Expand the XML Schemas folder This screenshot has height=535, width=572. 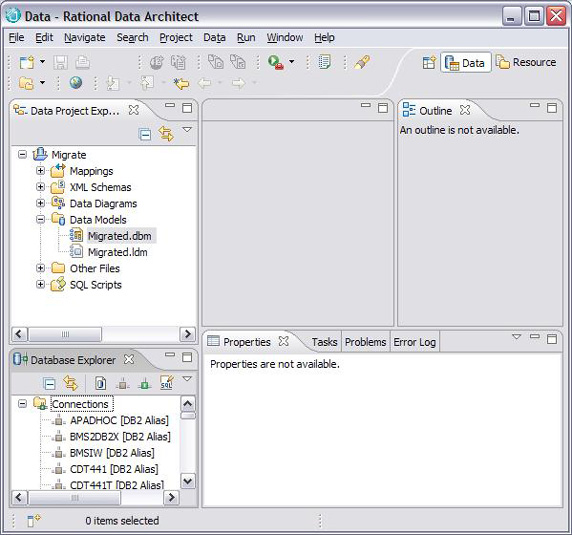(40, 187)
